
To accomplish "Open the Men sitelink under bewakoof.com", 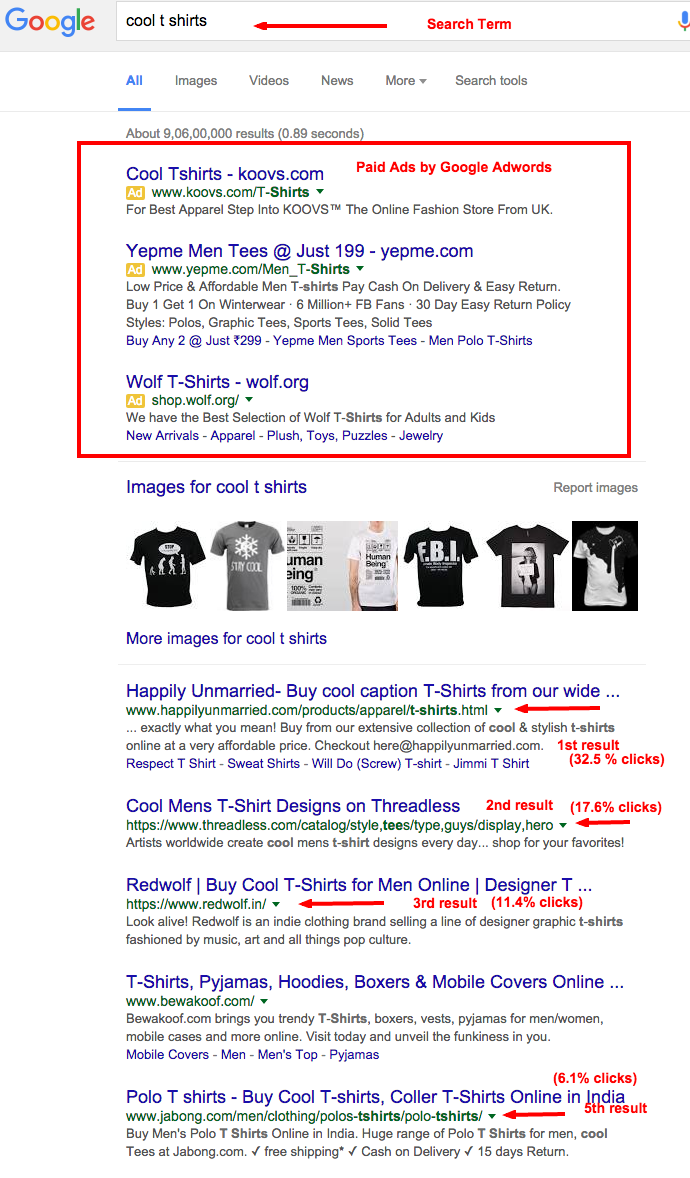I will 233,1054.
